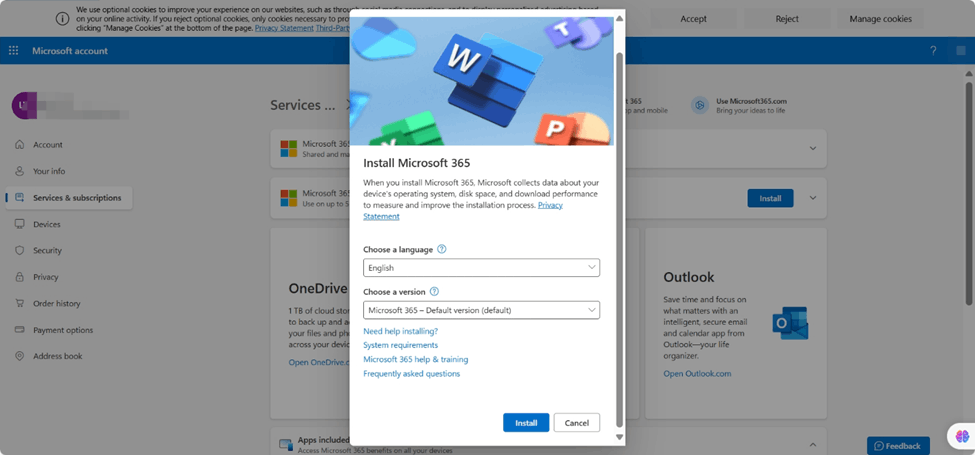Click the Payment options card icon
Screen dimensions: 975x455
coord(20,329)
